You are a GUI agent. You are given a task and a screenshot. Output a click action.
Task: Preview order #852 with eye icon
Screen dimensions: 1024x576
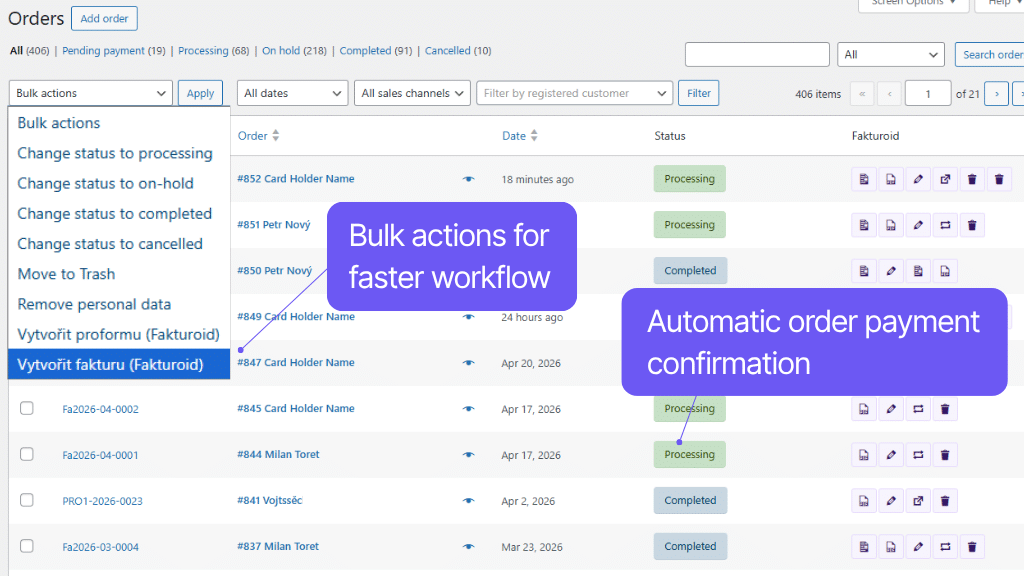tap(468, 179)
